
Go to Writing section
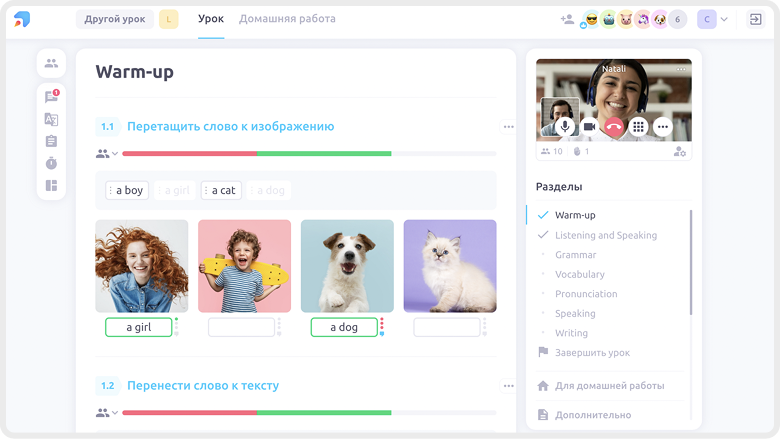coord(571,333)
